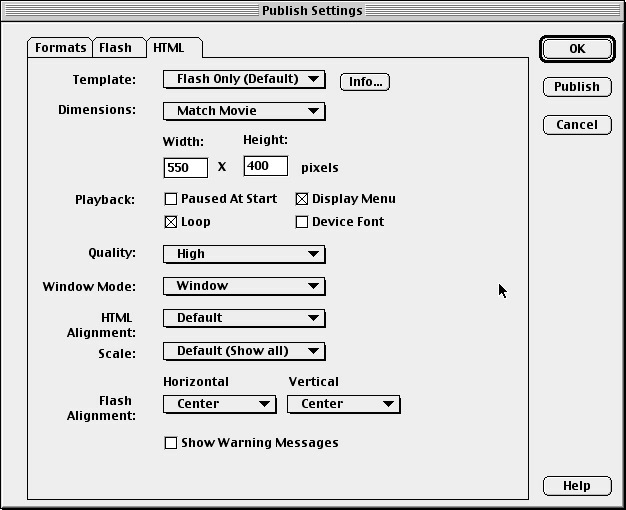
Task: Enable the Device Font checkbox
Action: [302, 222]
